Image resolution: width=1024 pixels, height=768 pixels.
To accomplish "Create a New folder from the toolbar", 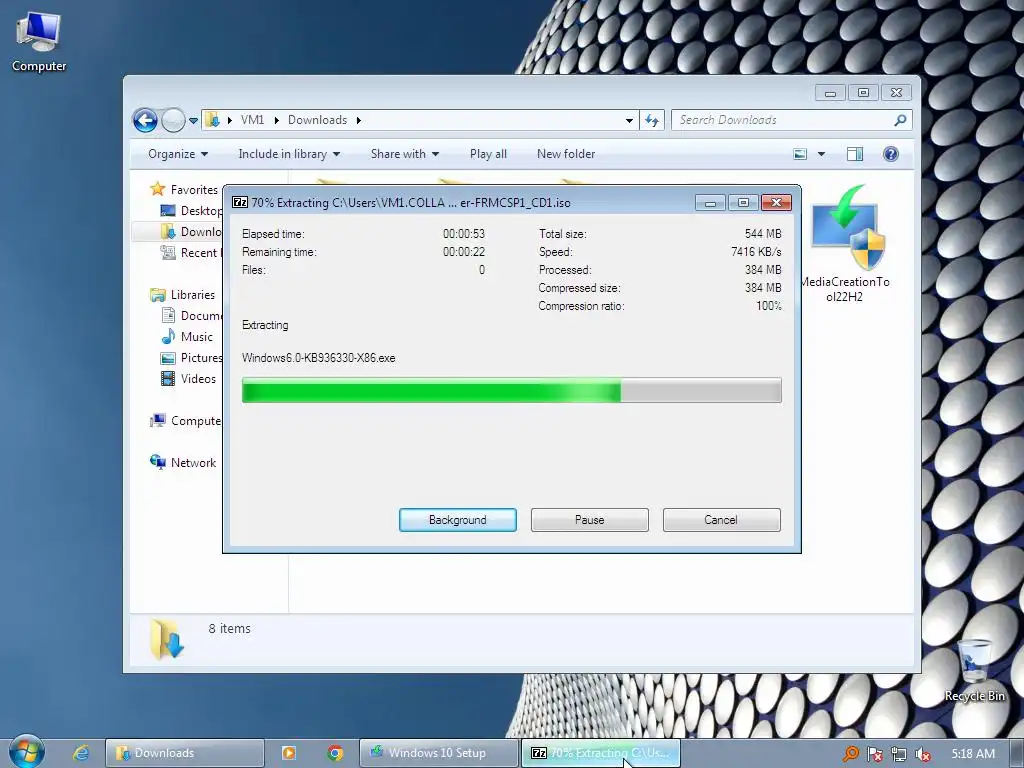I will click(566, 154).
